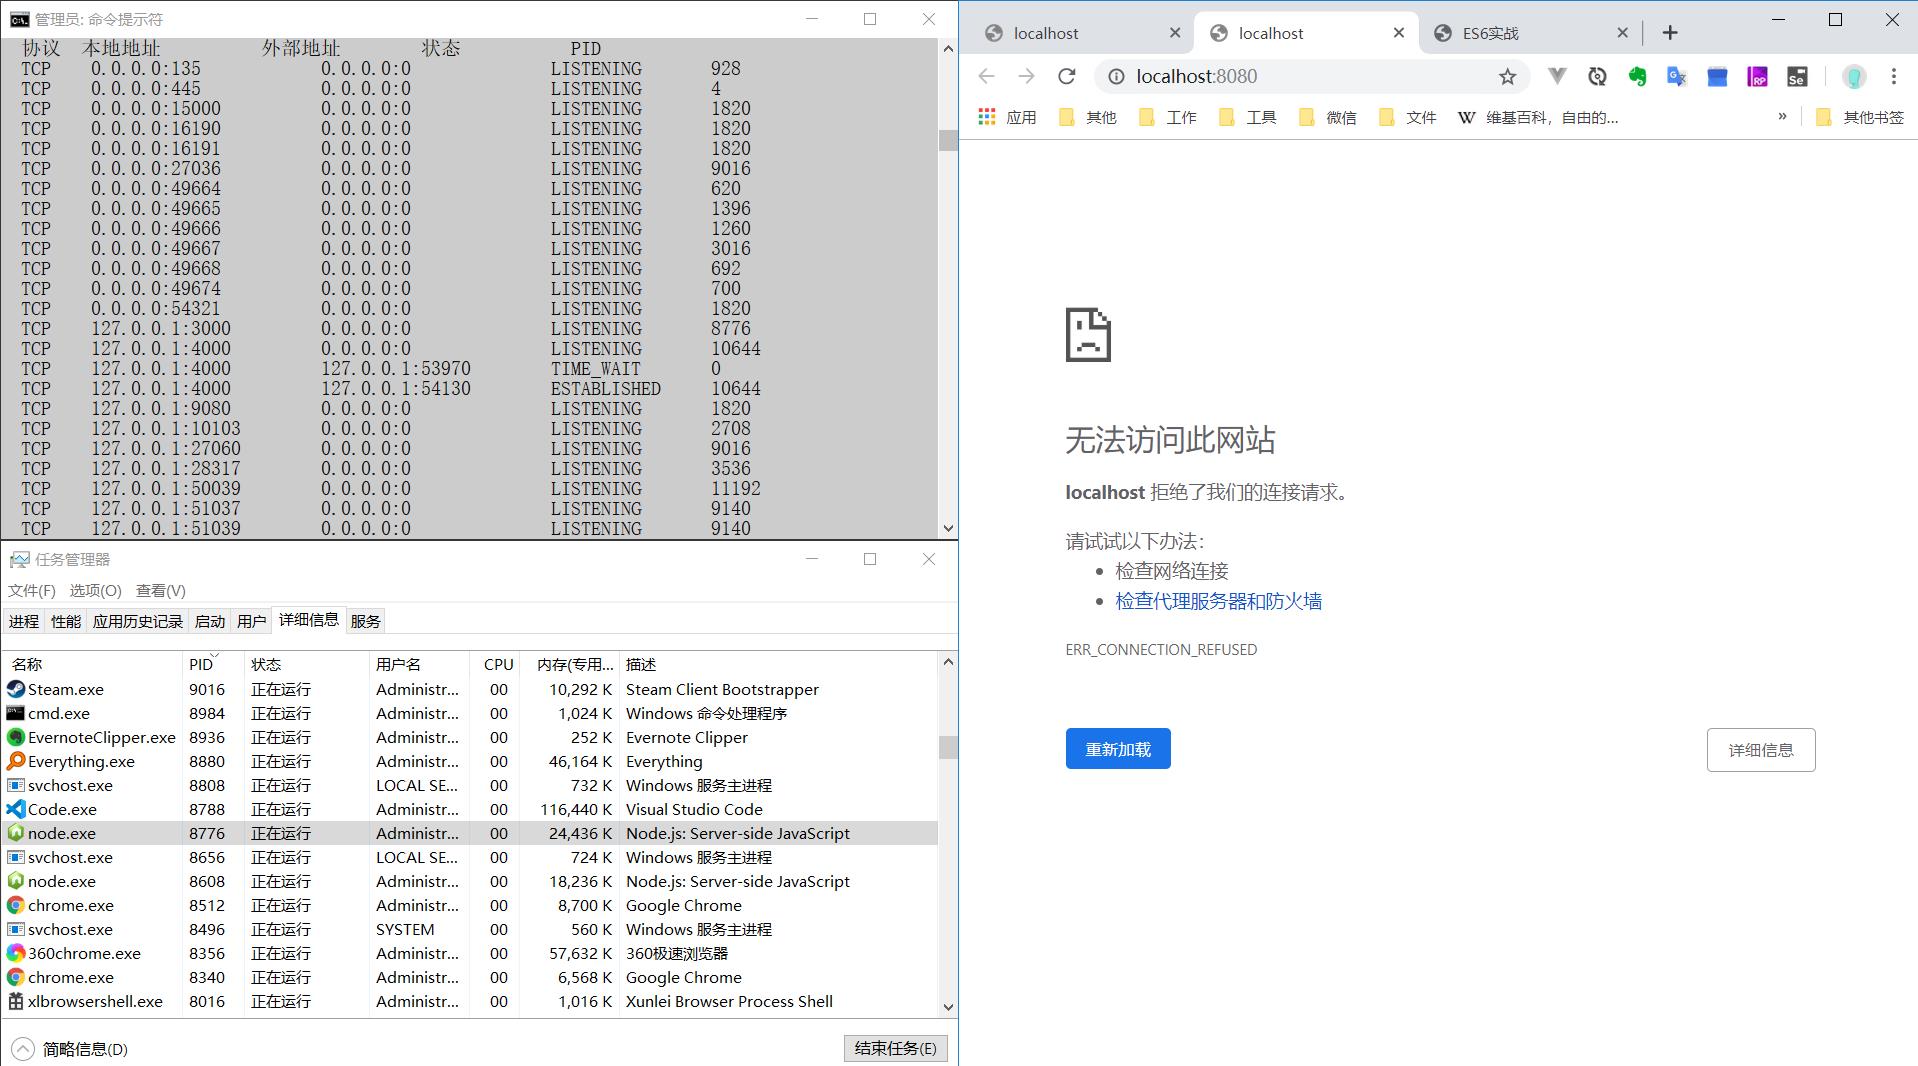Click the command prompt scrollbar thumb
This screenshot has width=1918, height=1066.
point(948,140)
